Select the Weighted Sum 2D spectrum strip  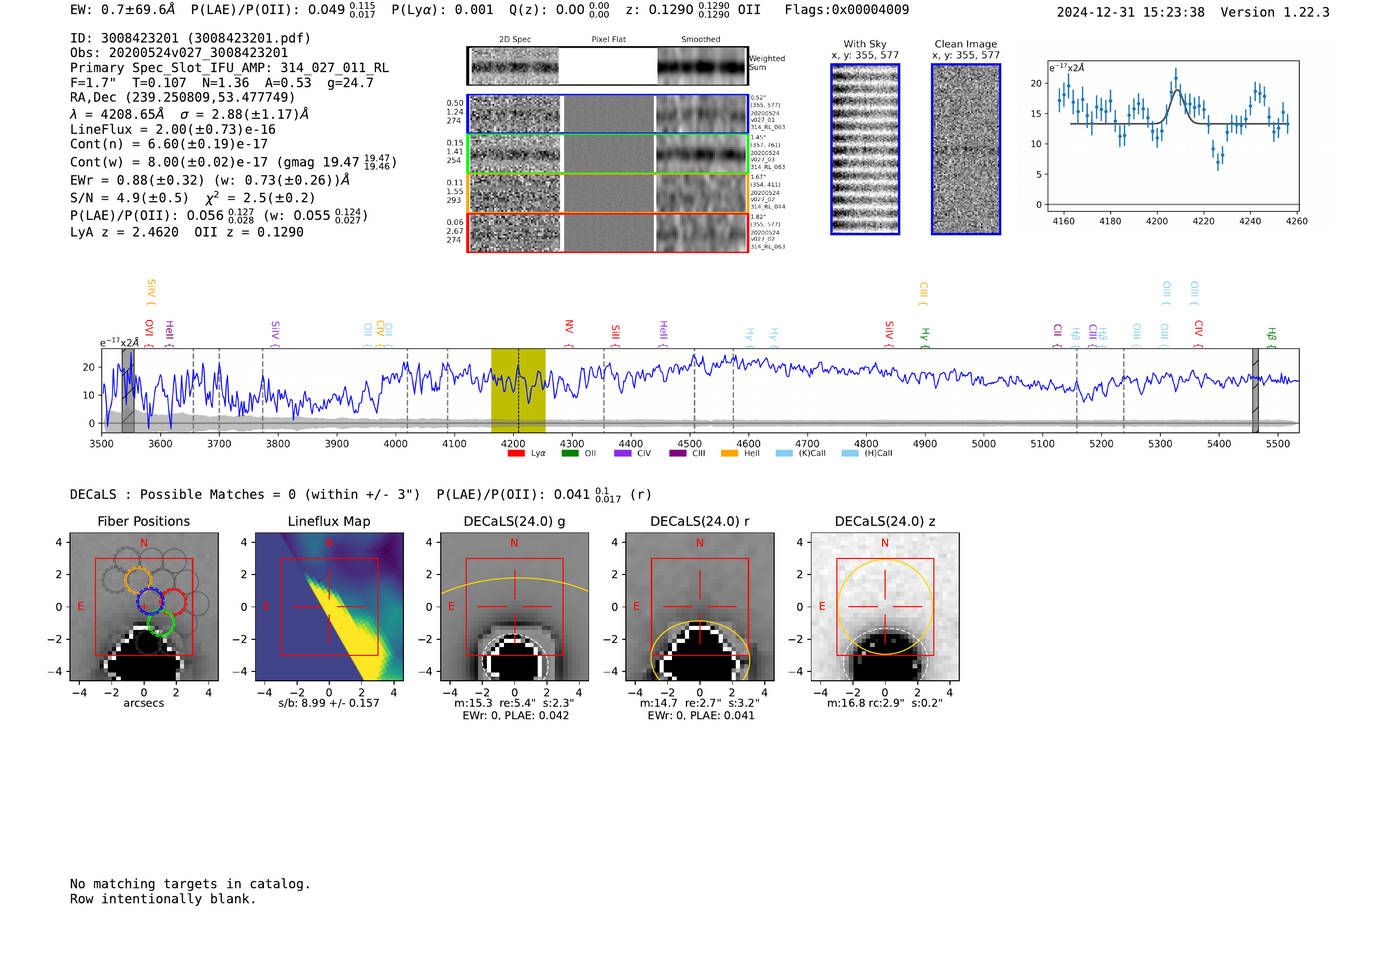pos(607,66)
